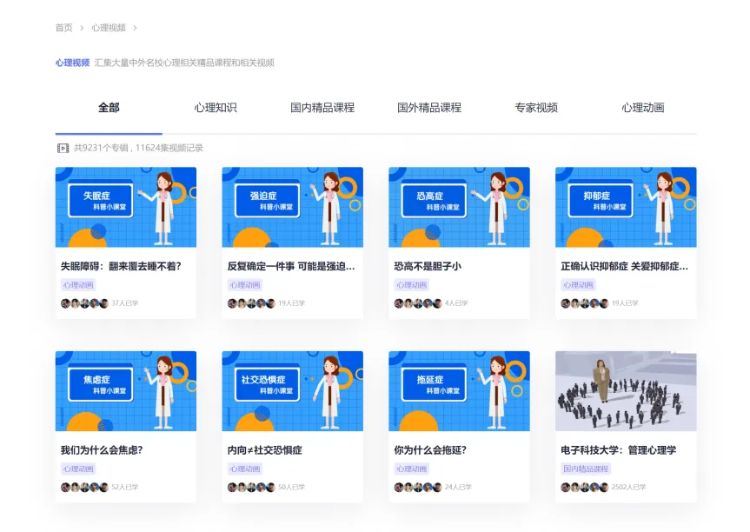The width and height of the screenshot is (750, 532).
Task: Click the video album count icon
Action: coord(63,148)
